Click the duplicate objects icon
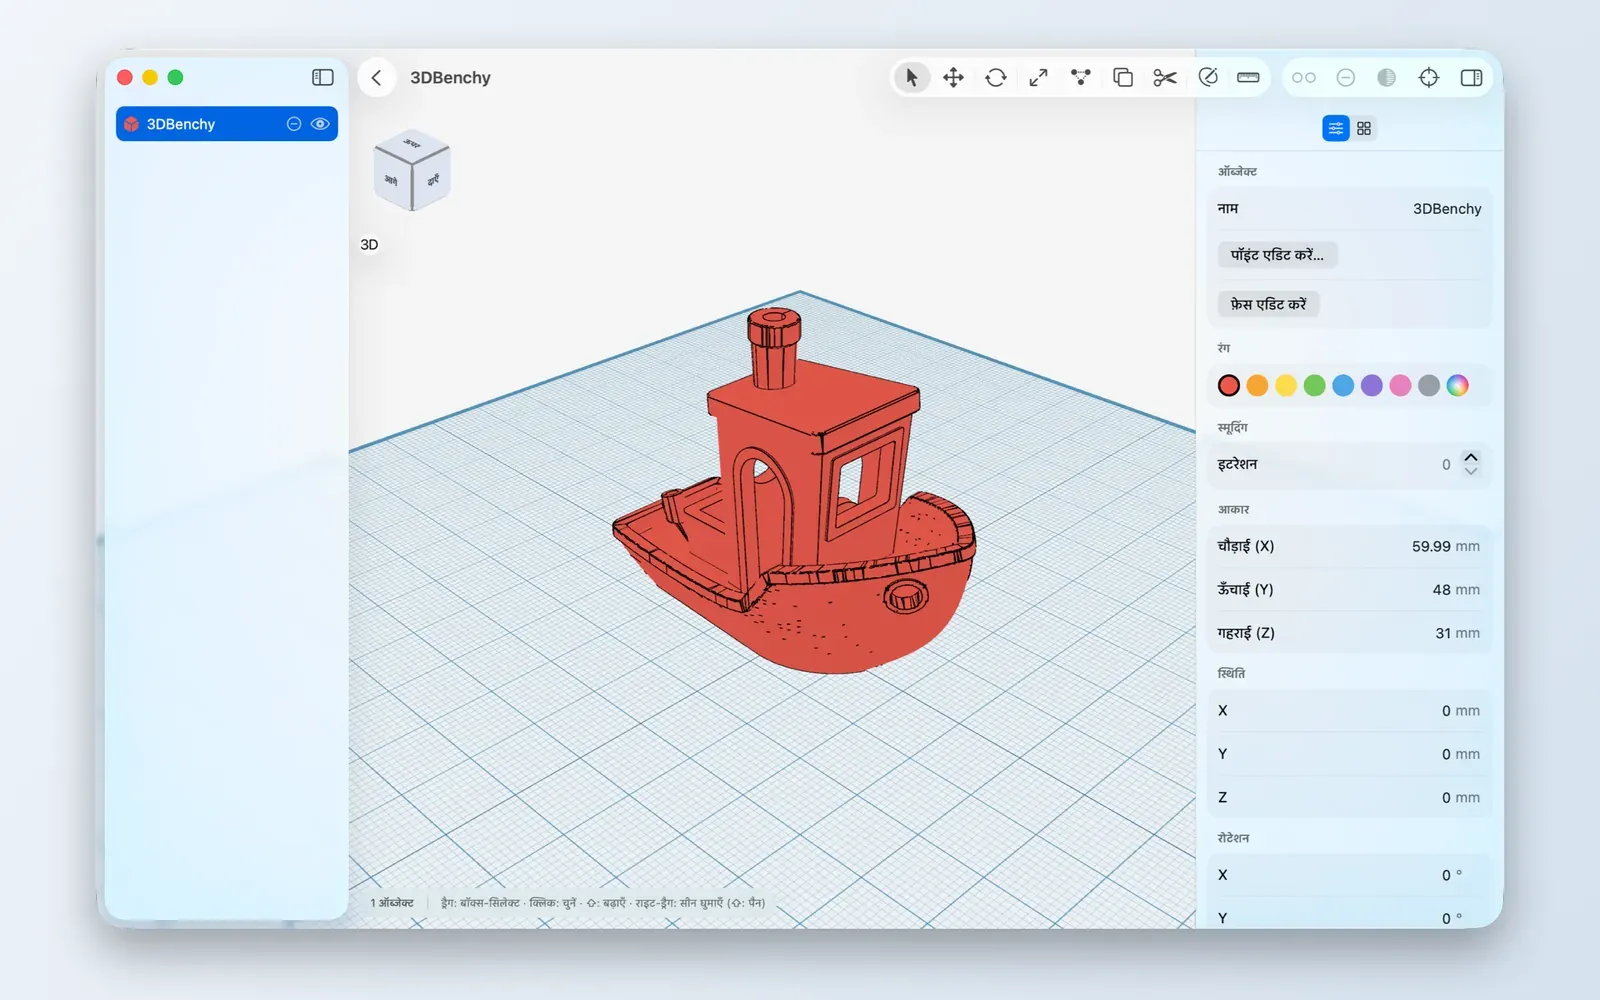This screenshot has width=1600, height=1000. click(x=1123, y=77)
